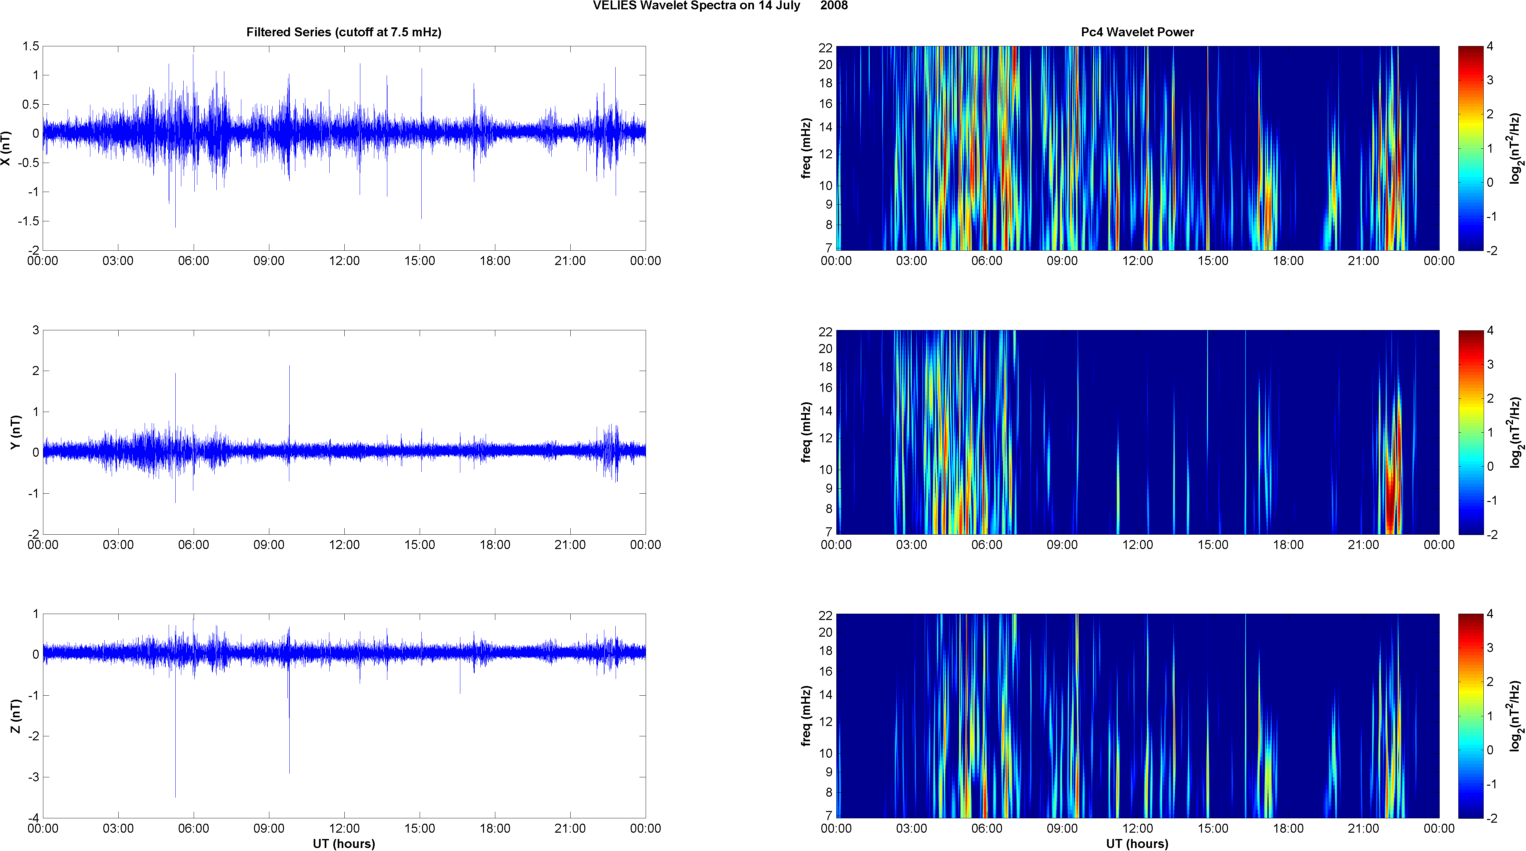Viewport: 1526px width, 851px height.
Task: Click inside the Z component filtered series plot
Action: pyautogui.click(x=344, y=716)
